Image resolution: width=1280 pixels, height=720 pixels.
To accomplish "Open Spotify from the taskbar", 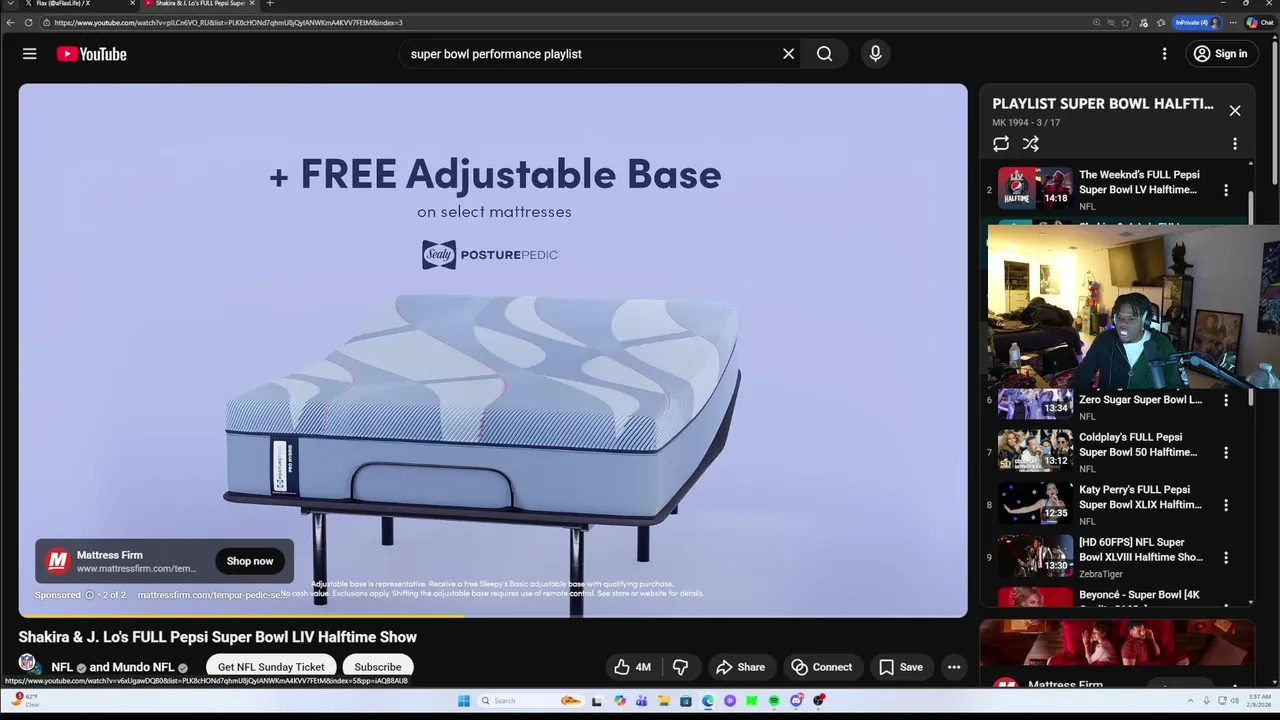I will tap(774, 701).
